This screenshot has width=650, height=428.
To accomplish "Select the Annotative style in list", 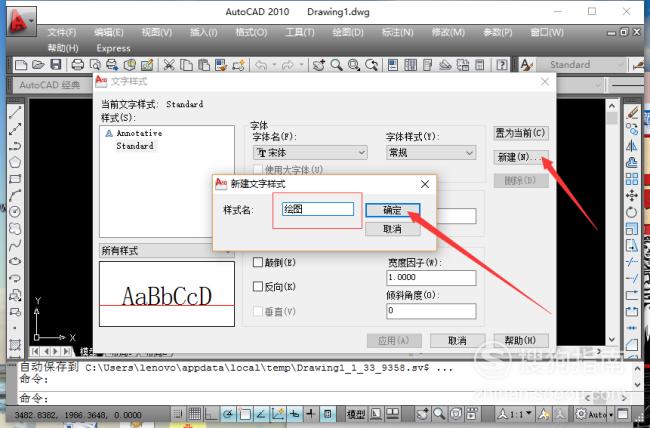I will pyautogui.click(x=139, y=133).
